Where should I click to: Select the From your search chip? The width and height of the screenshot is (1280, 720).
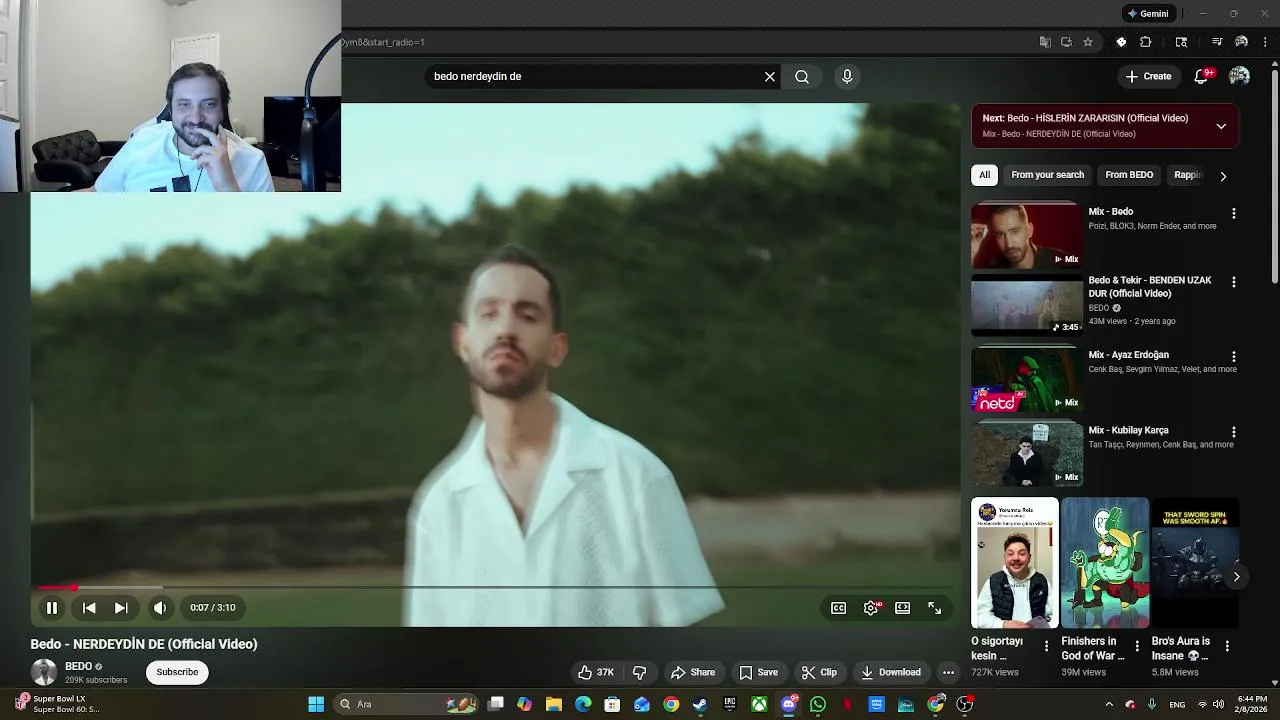tap(1047, 175)
